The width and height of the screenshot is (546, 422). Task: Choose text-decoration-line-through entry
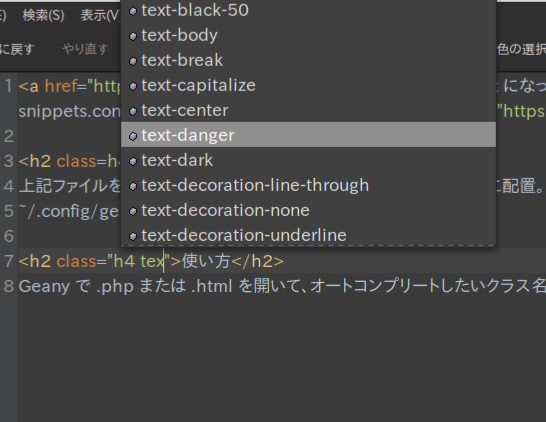[308, 185]
